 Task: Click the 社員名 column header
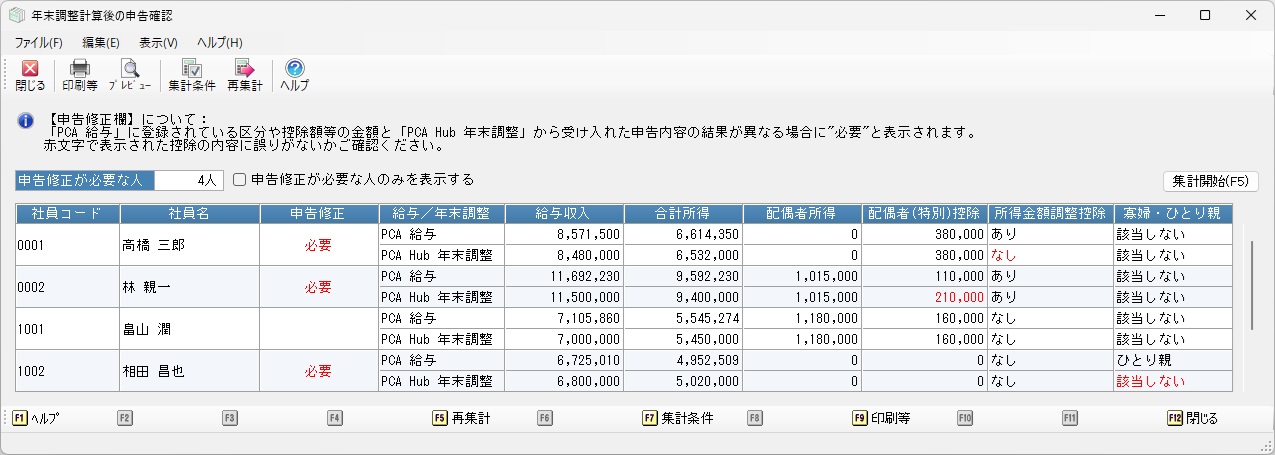point(189,213)
